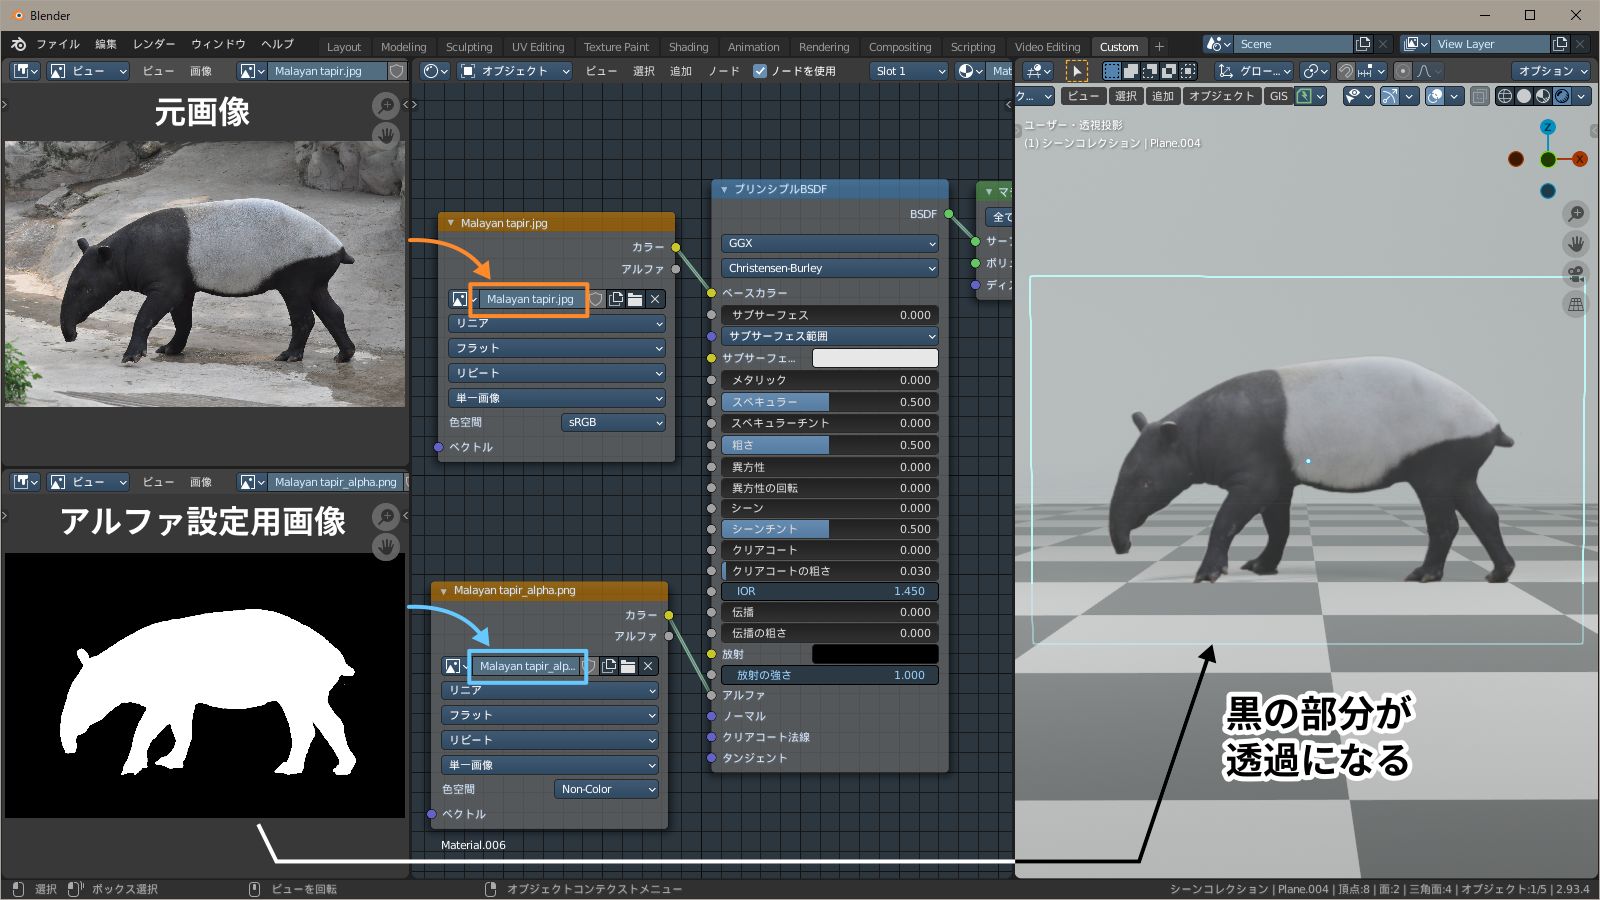
Task: Select solid viewport shading
Action: (x=1524, y=96)
